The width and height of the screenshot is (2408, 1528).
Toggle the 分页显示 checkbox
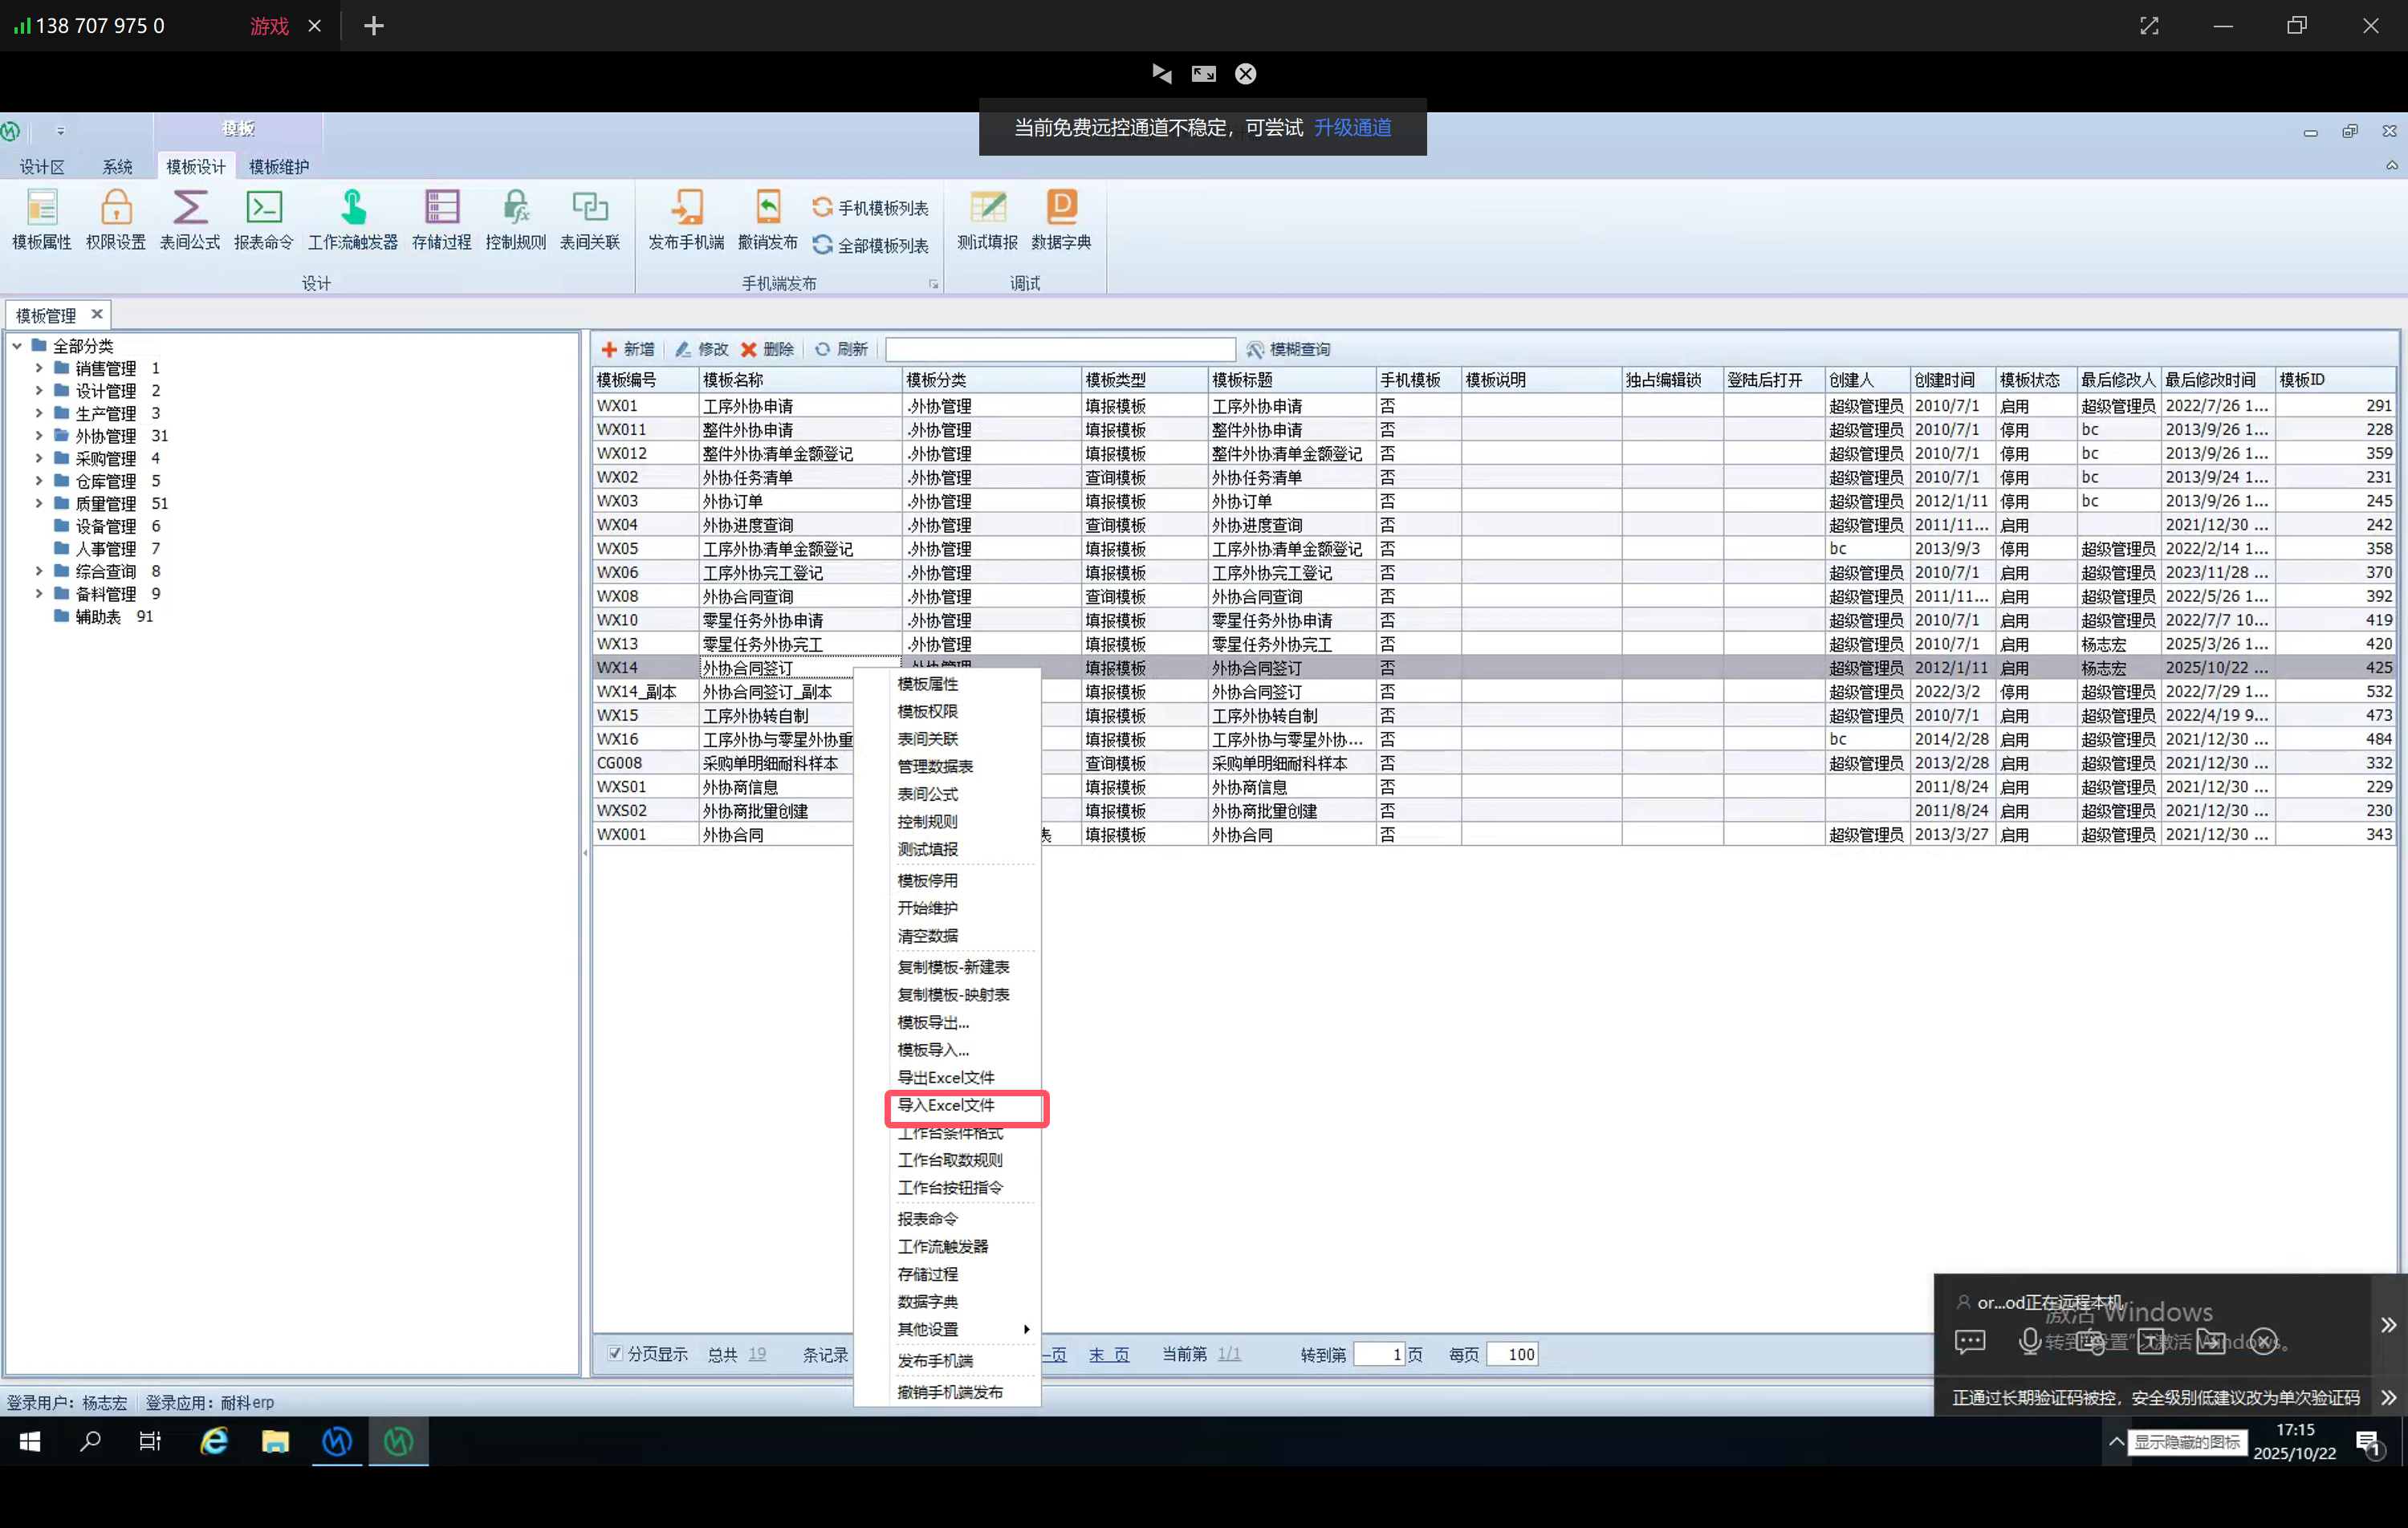click(614, 1353)
